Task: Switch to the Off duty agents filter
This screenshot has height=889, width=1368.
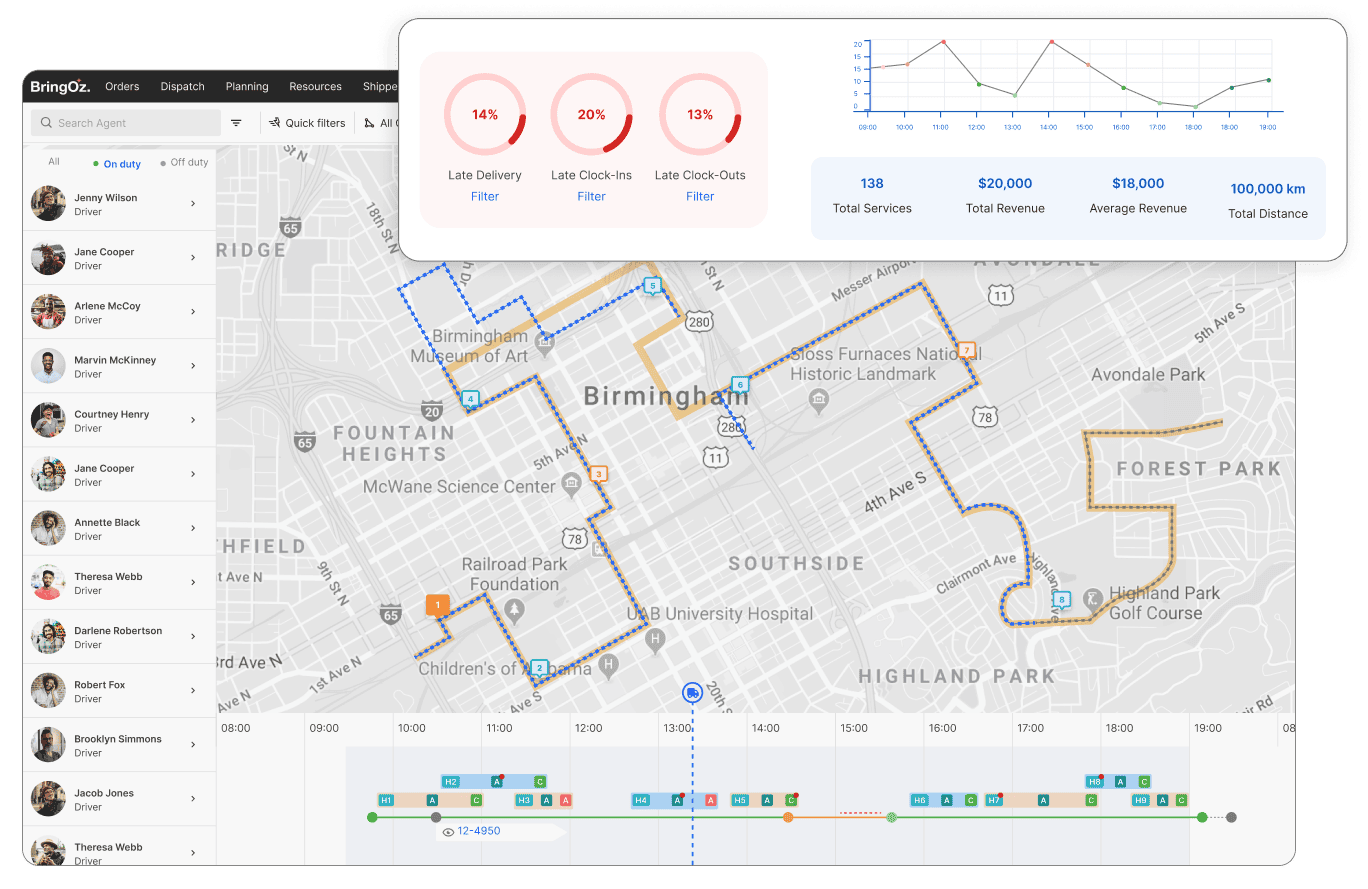Action: [184, 162]
